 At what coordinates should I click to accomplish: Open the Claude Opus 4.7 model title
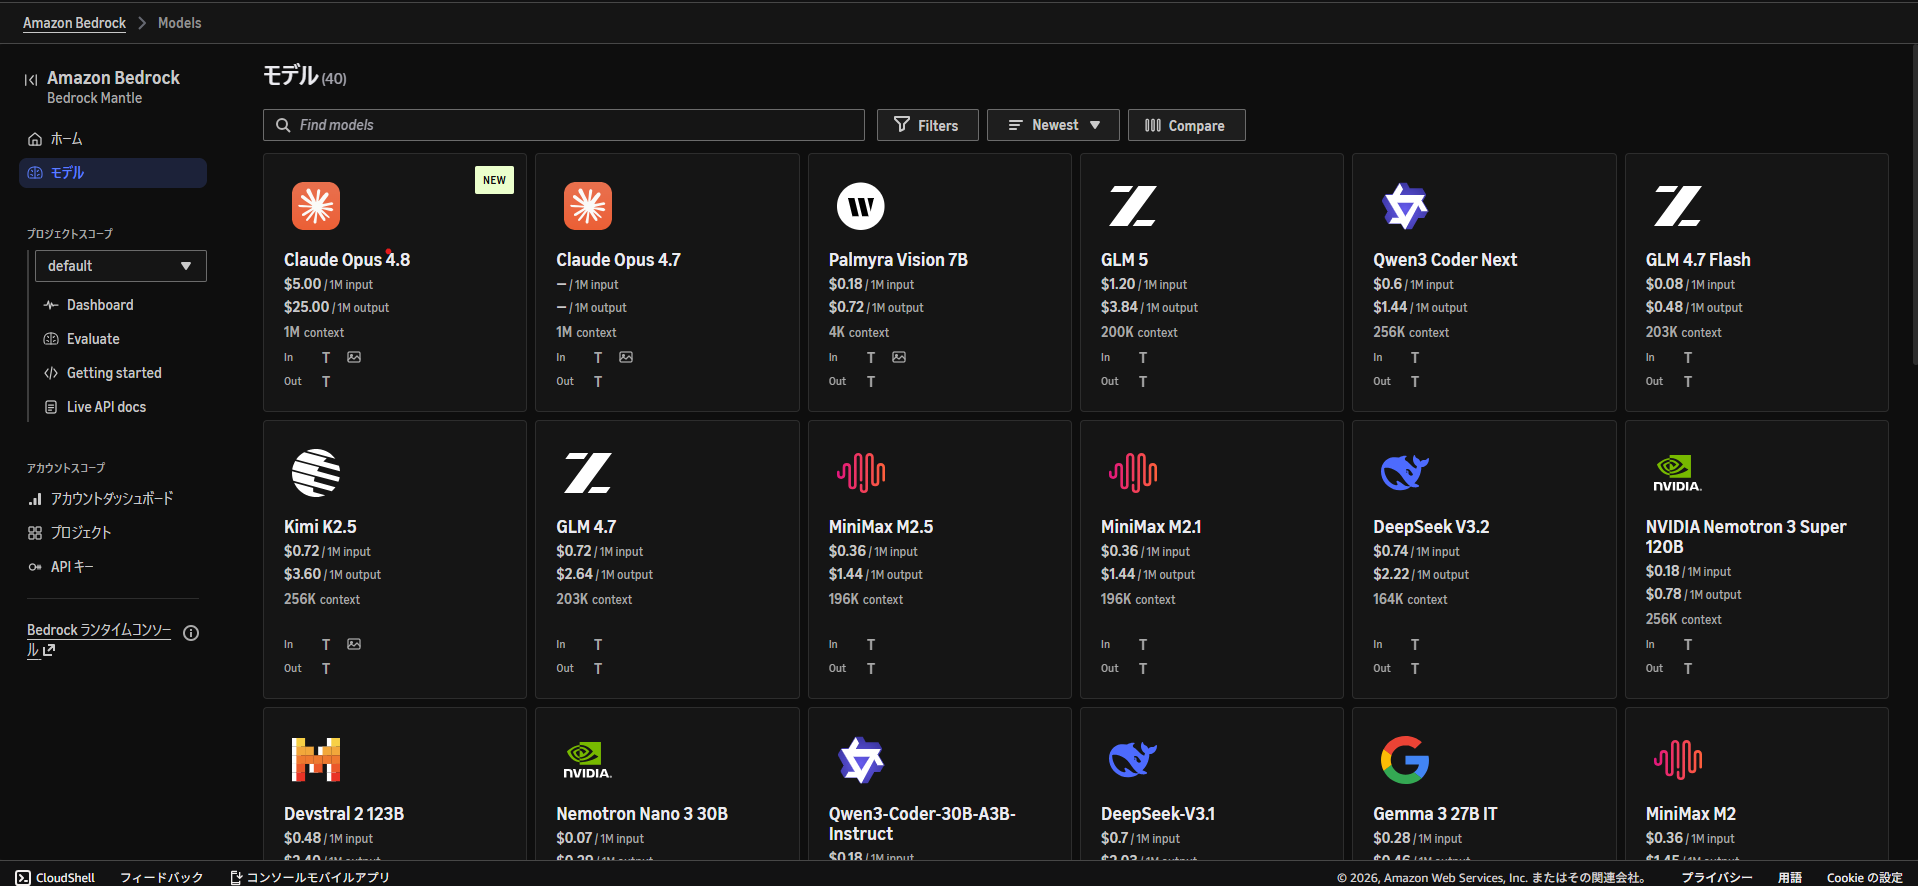tap(618, 260)
